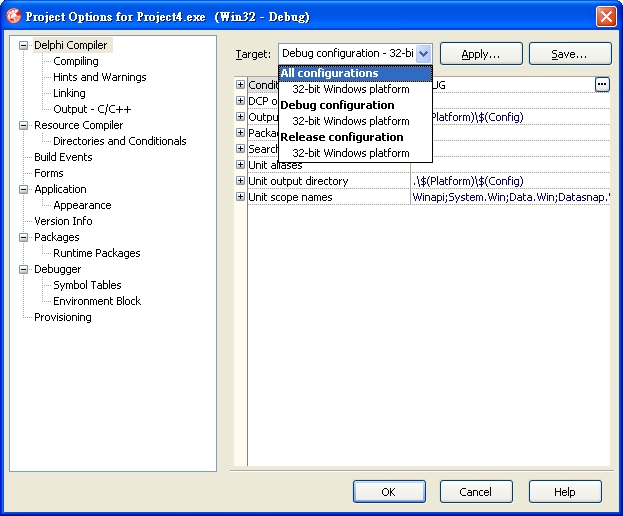Open the ellipsis editor for Conditional defines
This screenshot has width=623, height=516.
point(602,84)
